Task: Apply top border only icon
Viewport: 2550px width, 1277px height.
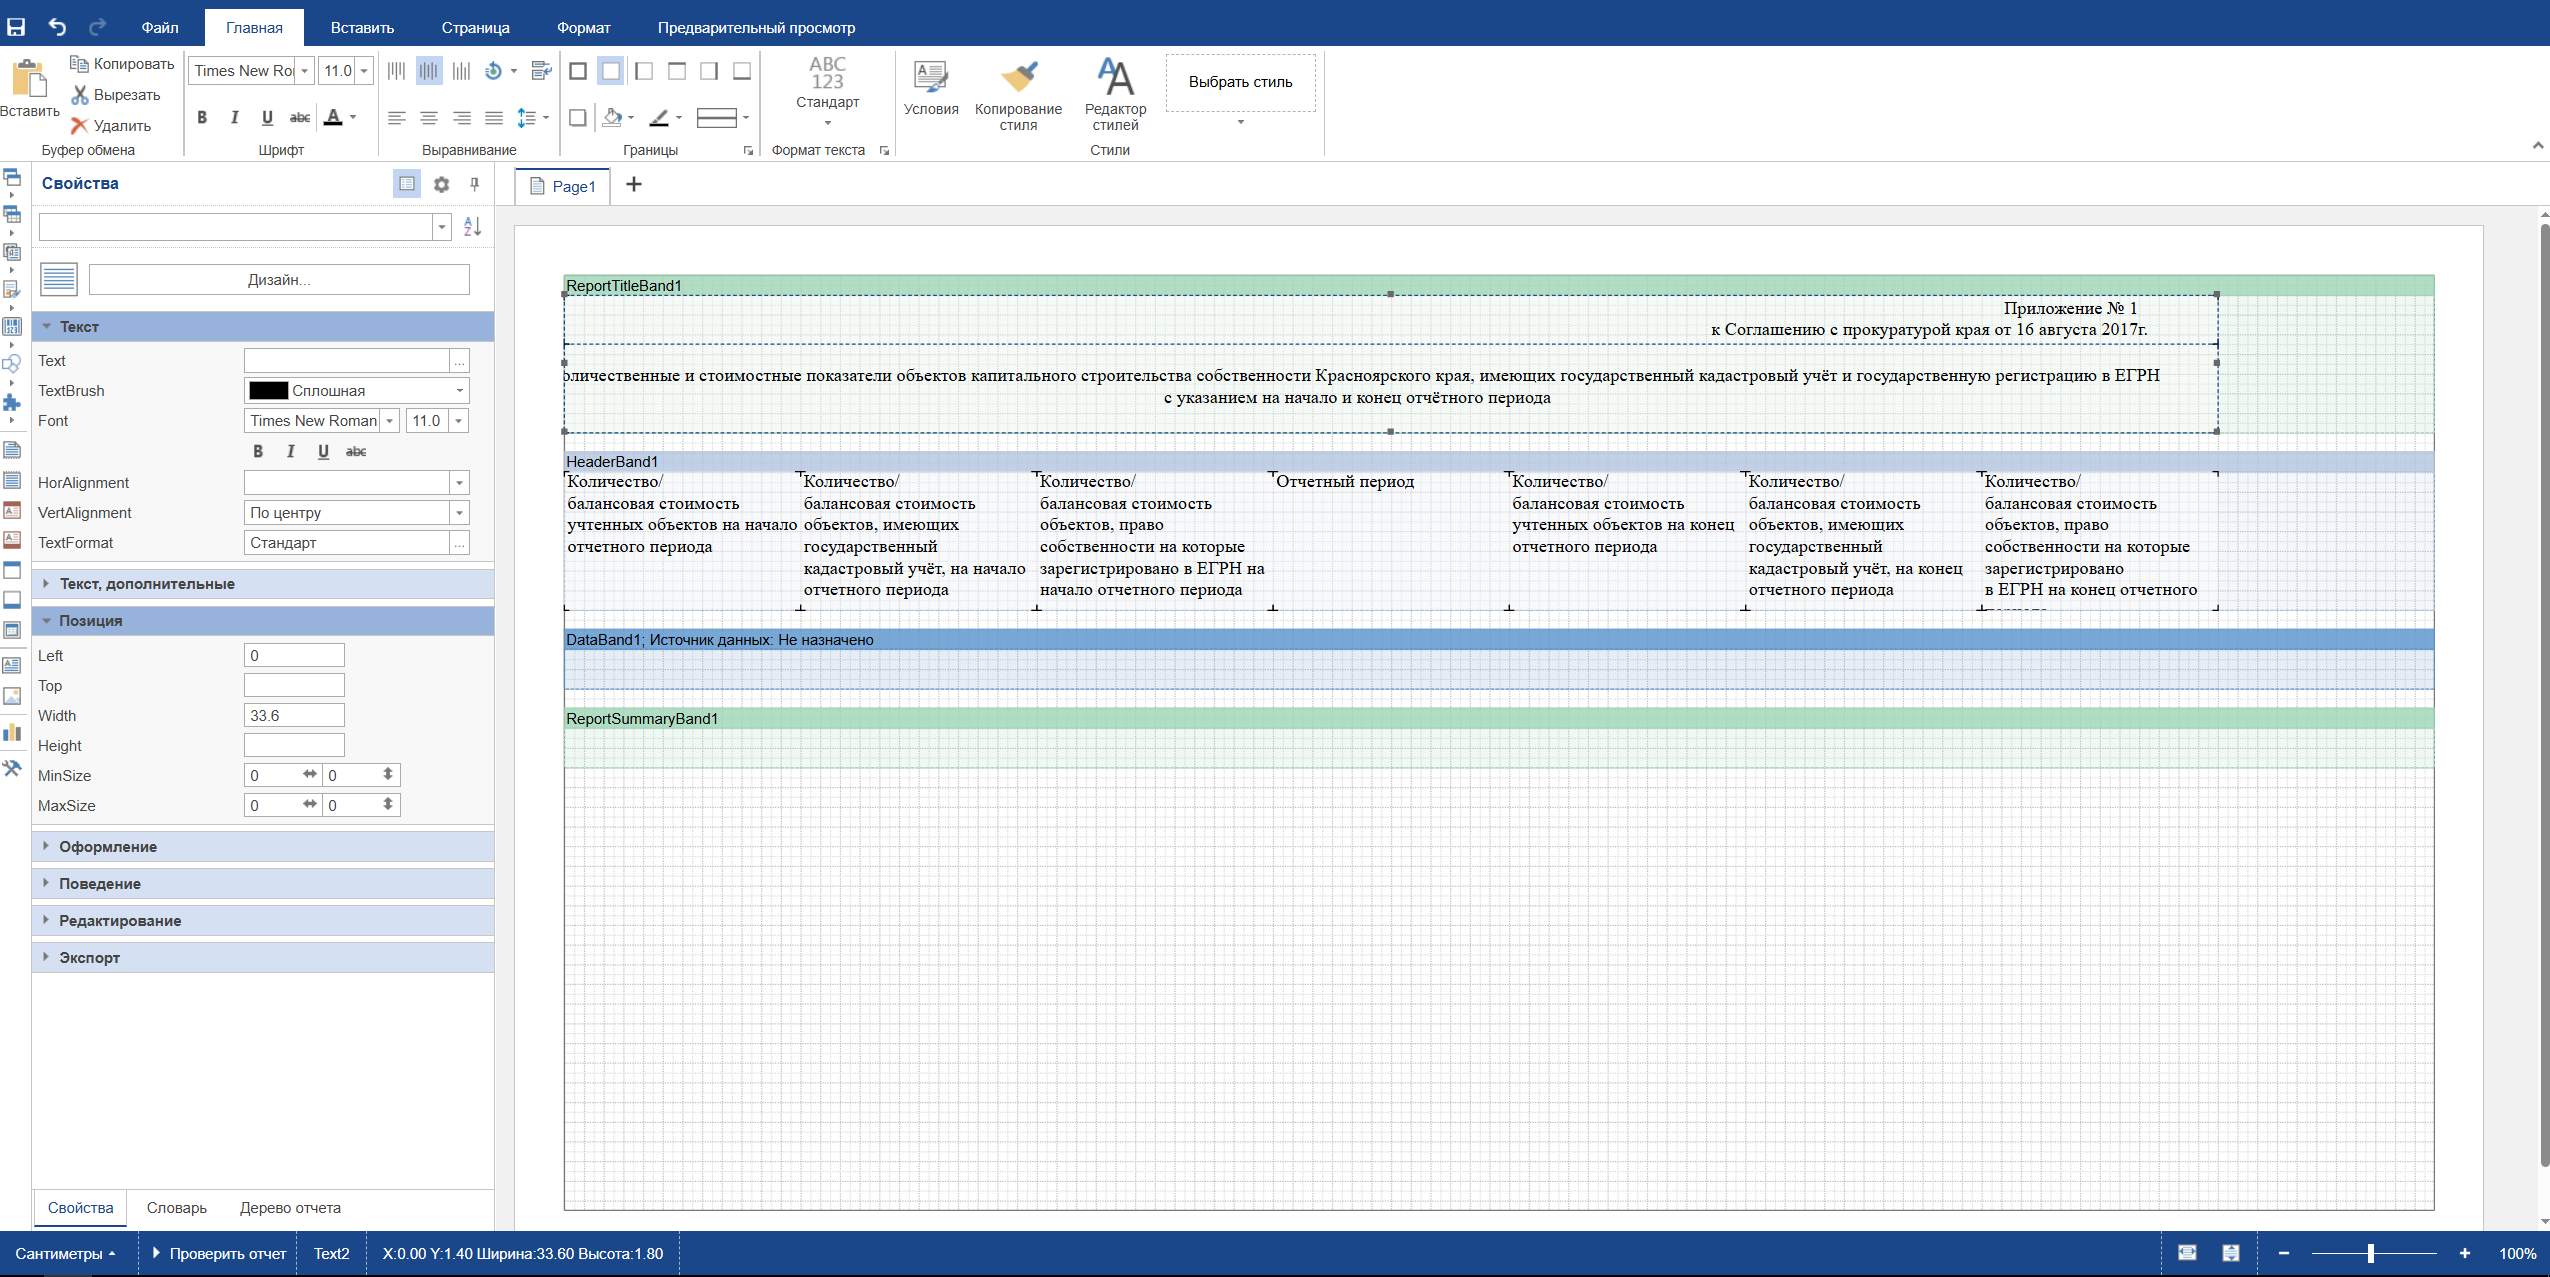Action: (677, 71)
